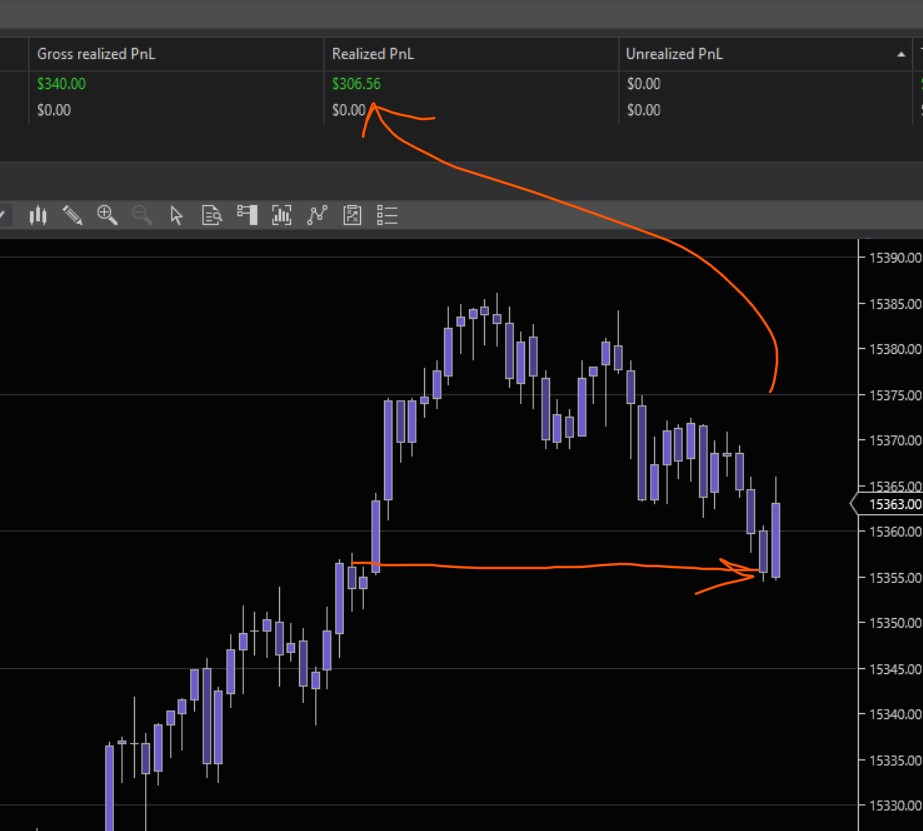Click the 15363.00 current price marker
923x831 pixels.
point(892,504)
